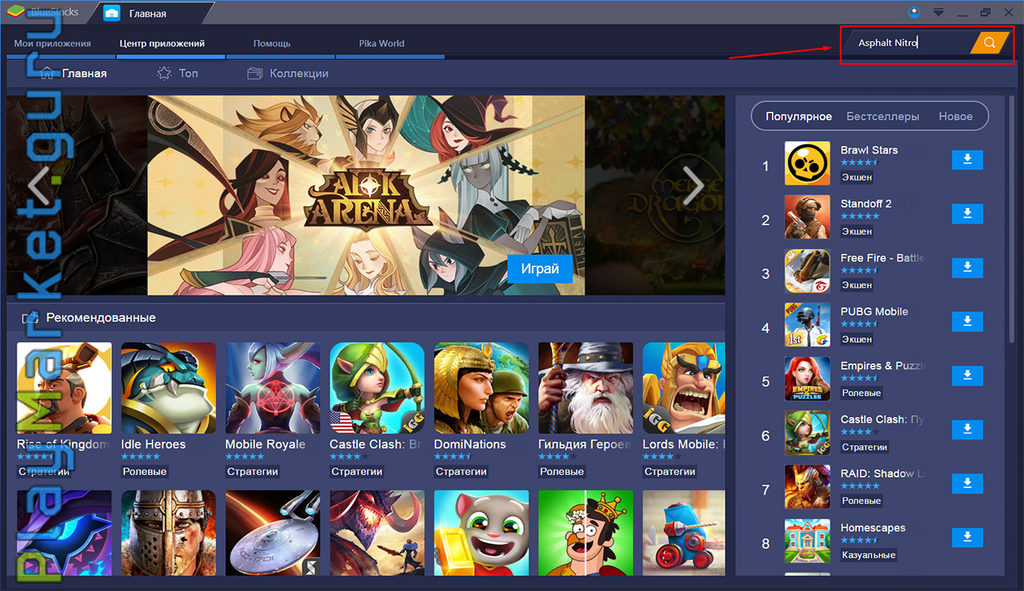Screen dimensions: 1024x591
Task: Open the Коллекции section
Action: [288, 73]
